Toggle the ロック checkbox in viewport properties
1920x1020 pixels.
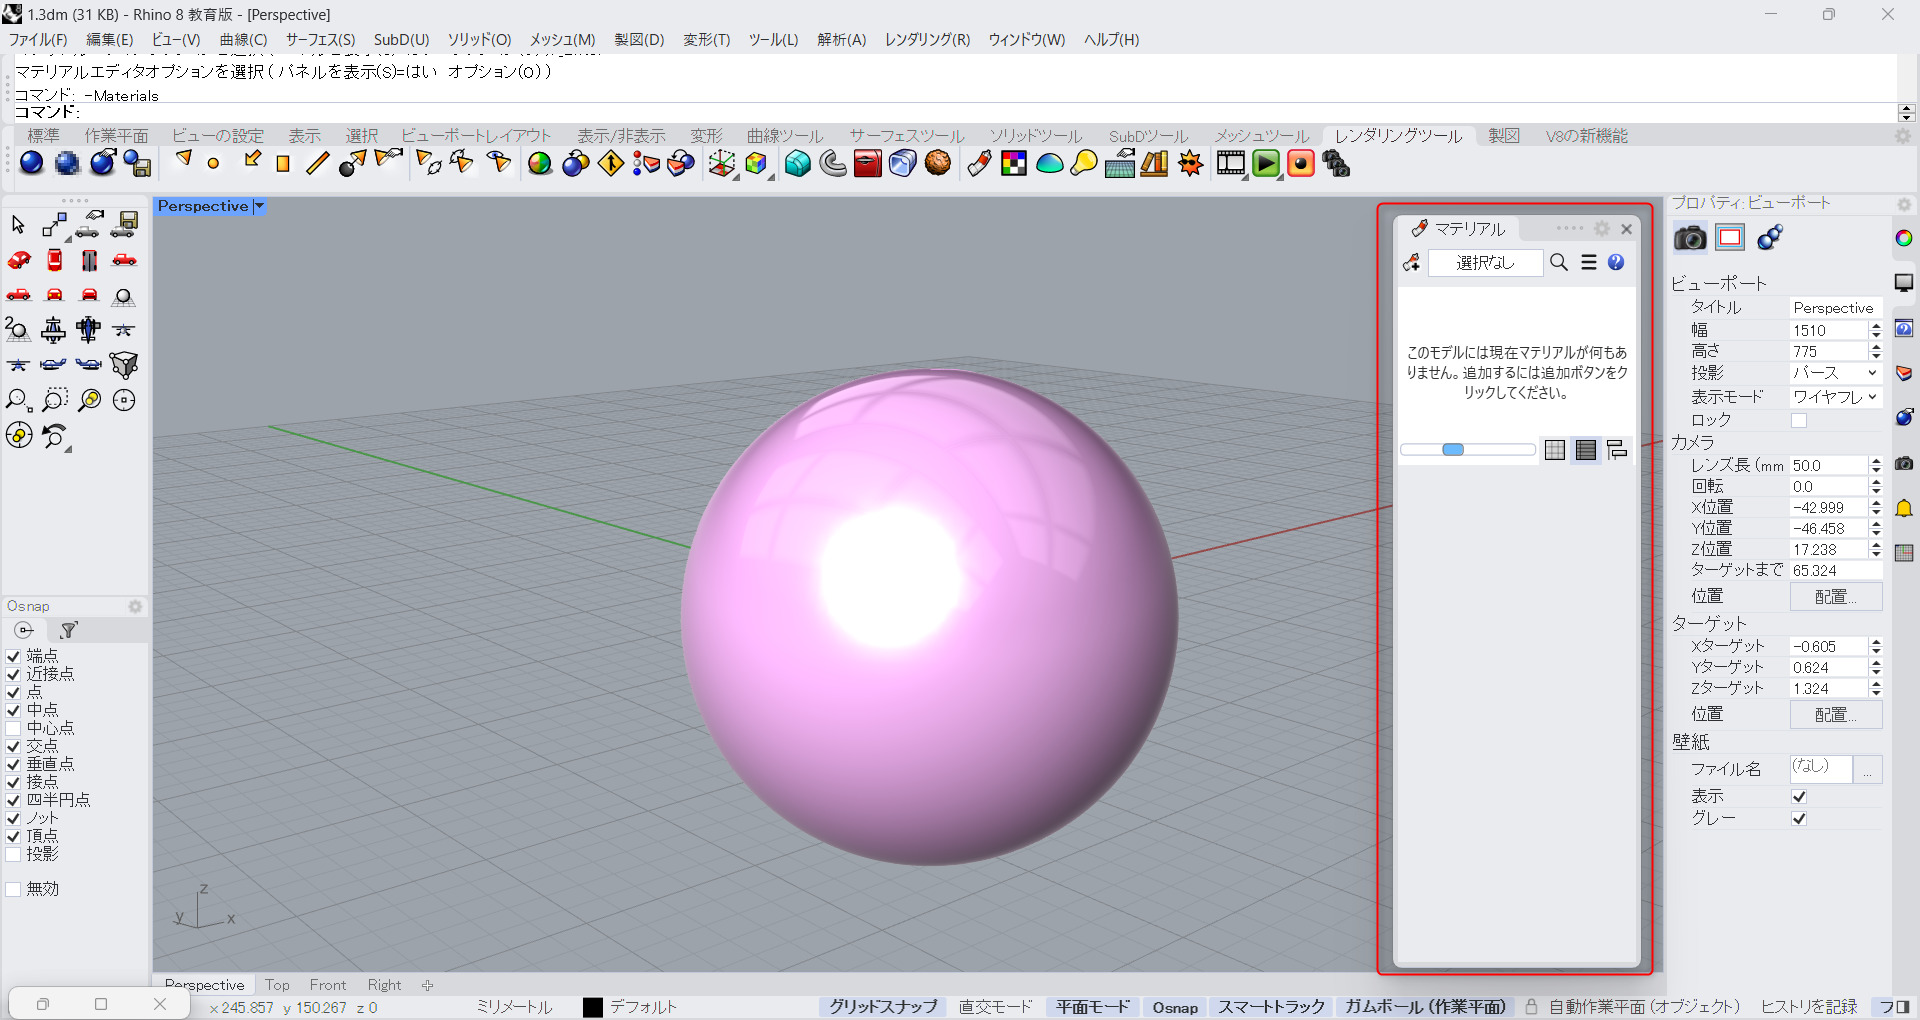pyautogui.click(x=1799, y=420)
